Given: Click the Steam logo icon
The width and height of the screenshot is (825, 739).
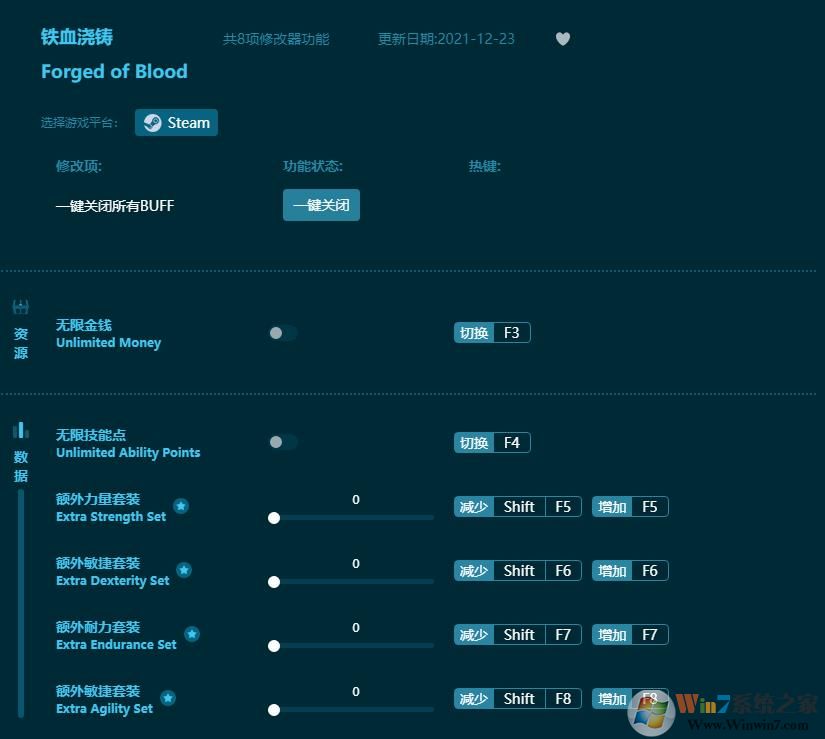Looking at the screenshot, I should tap(153, 123).
